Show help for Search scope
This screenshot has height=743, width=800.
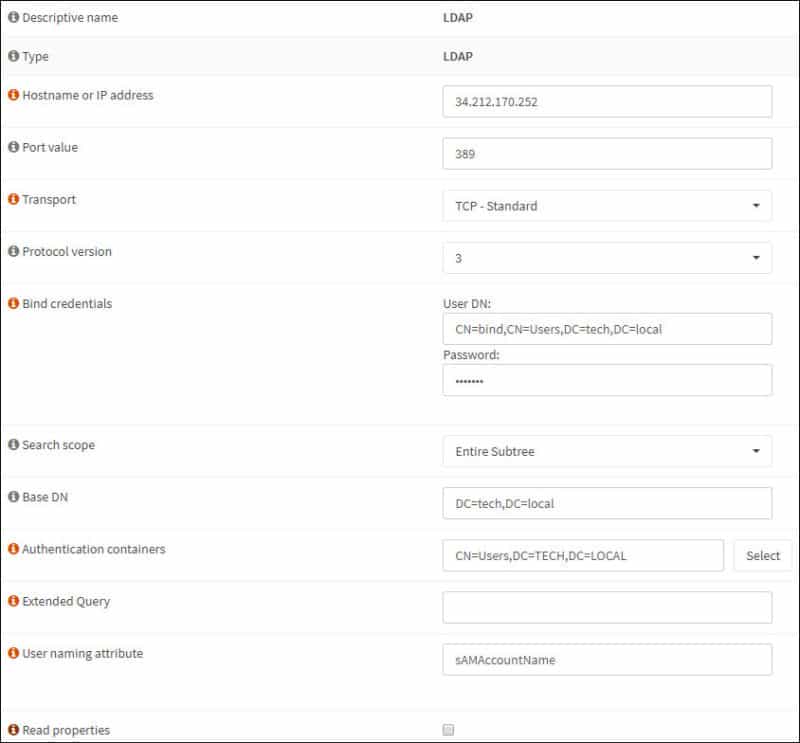tap(14, 445)
